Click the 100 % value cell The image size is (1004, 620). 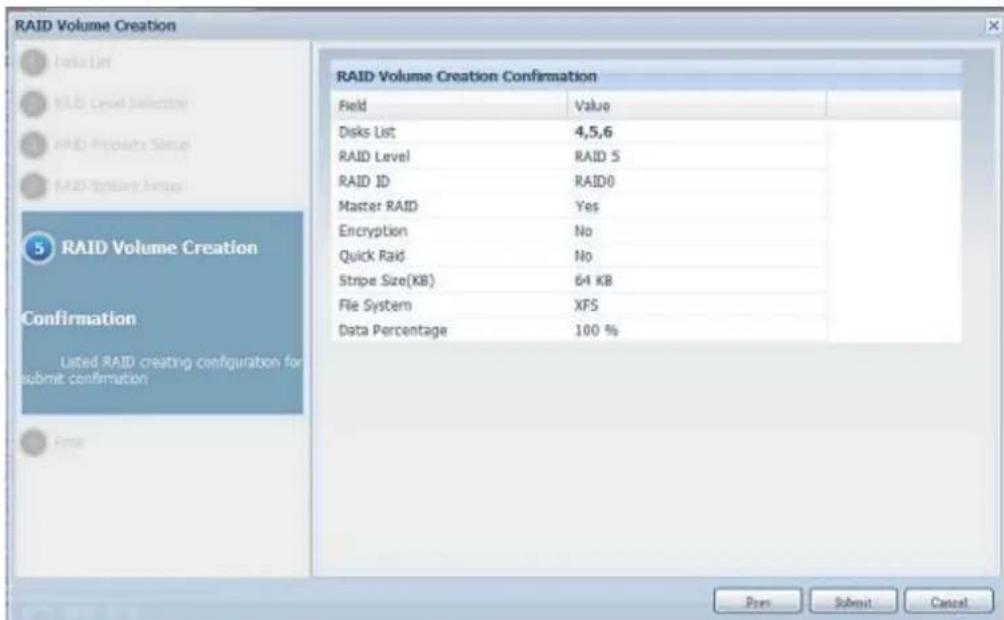click(596, 330)
